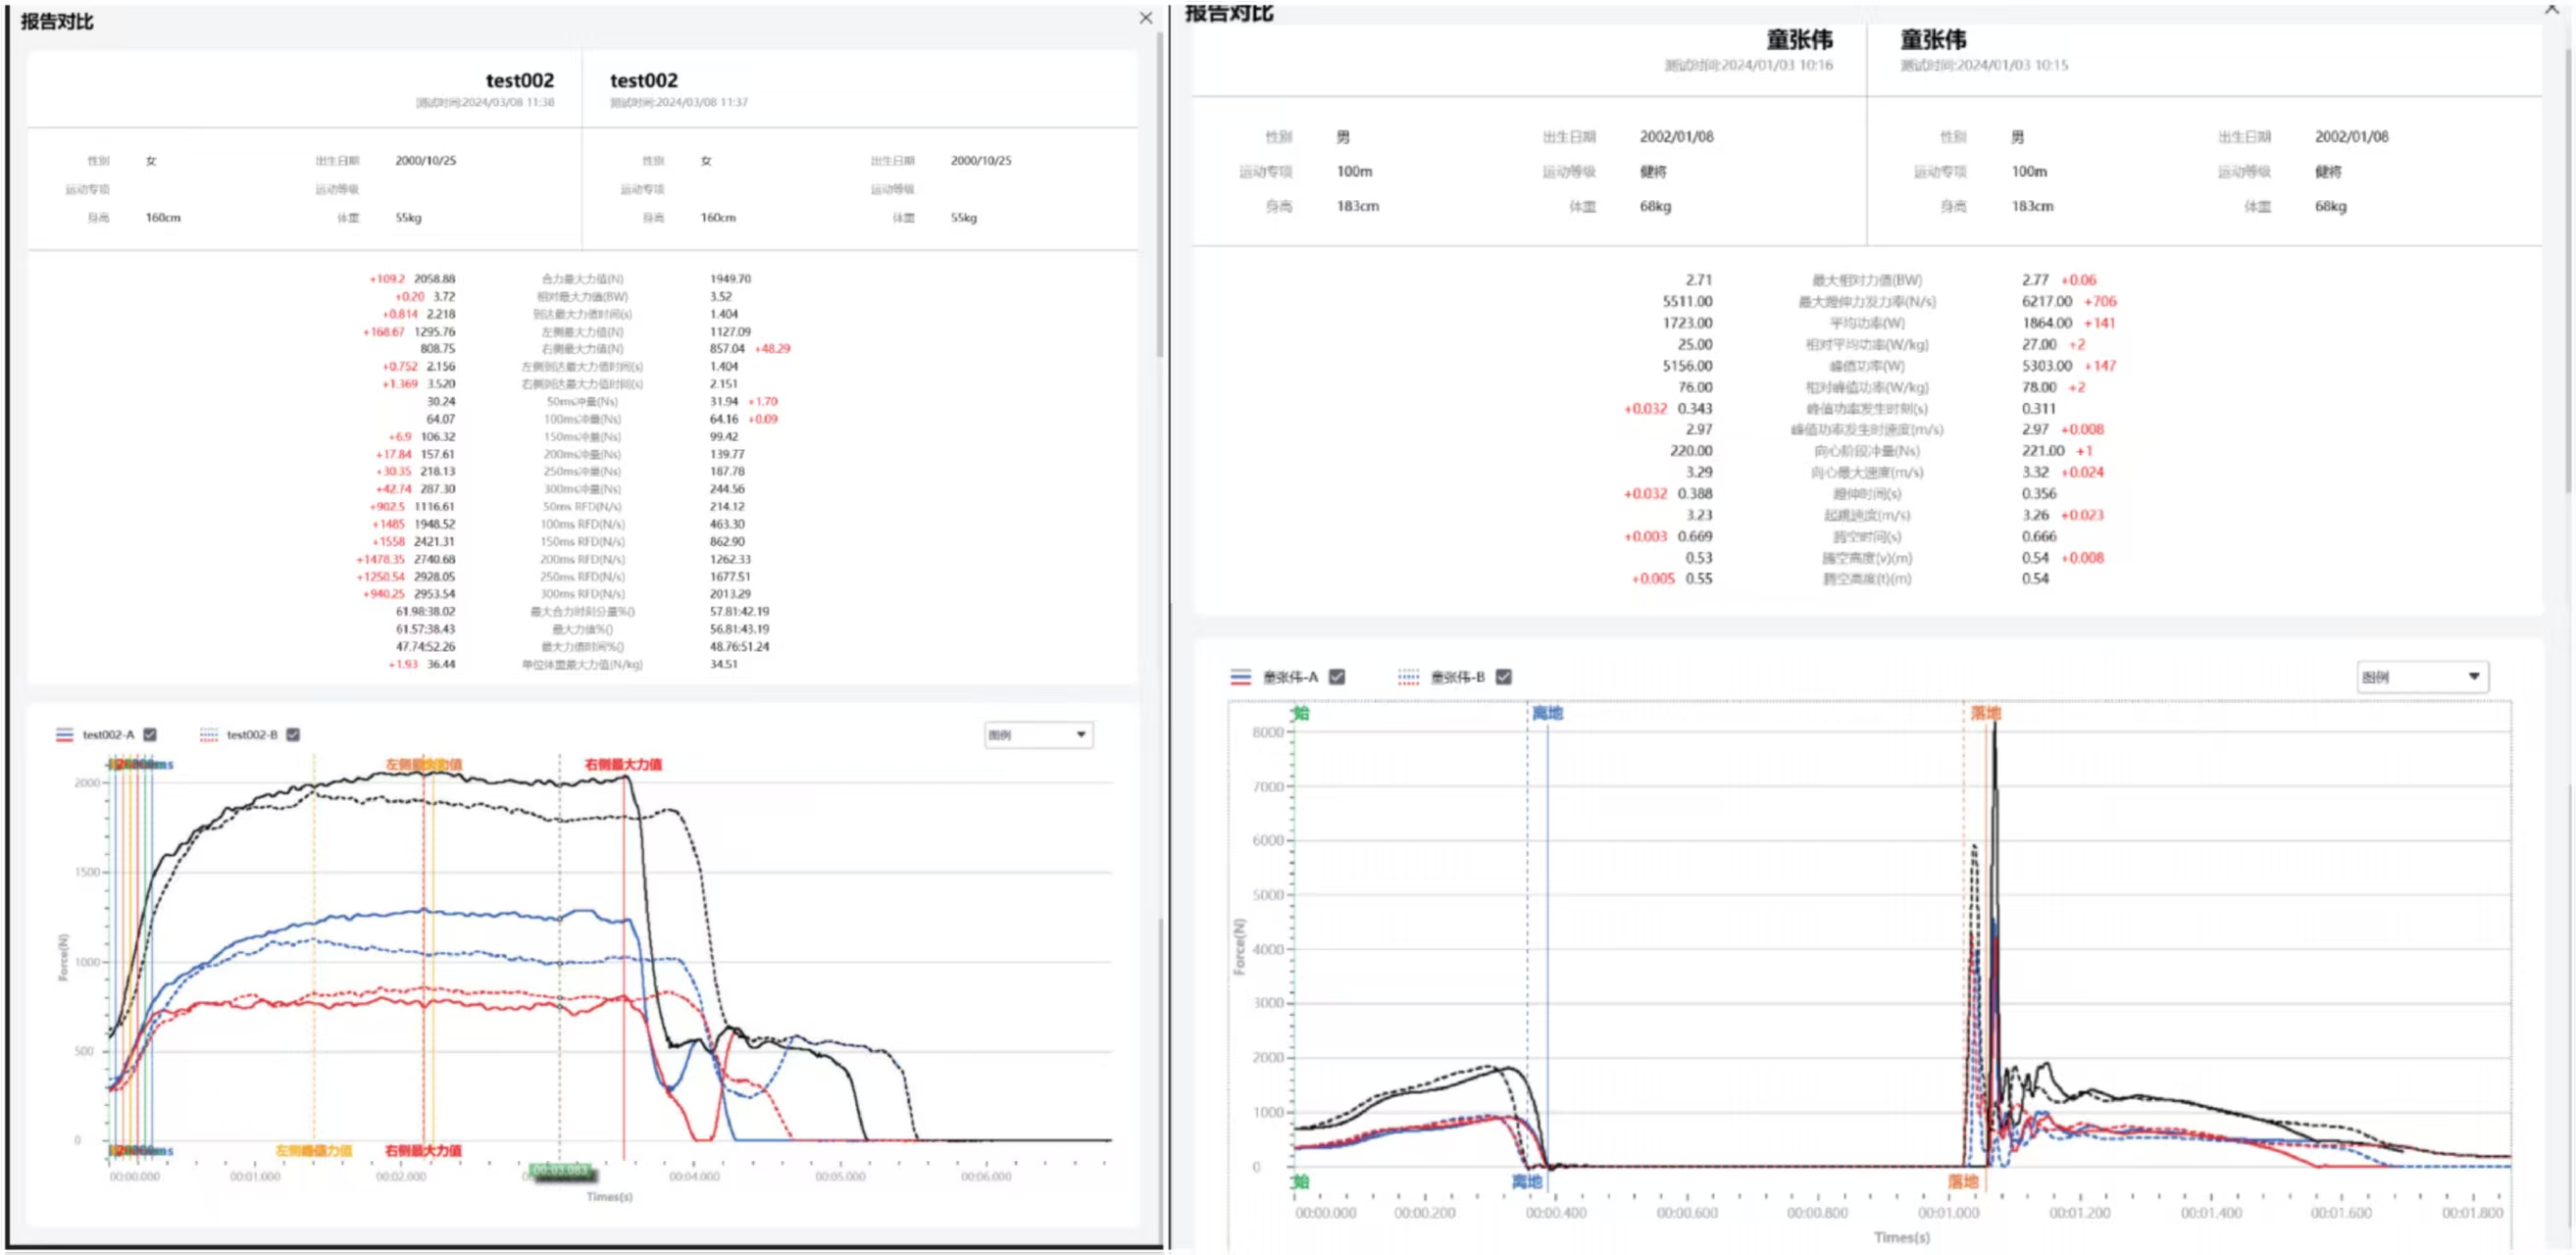
Task: Click the left dialog vertical scrollbar
Action: point(1159,195)
